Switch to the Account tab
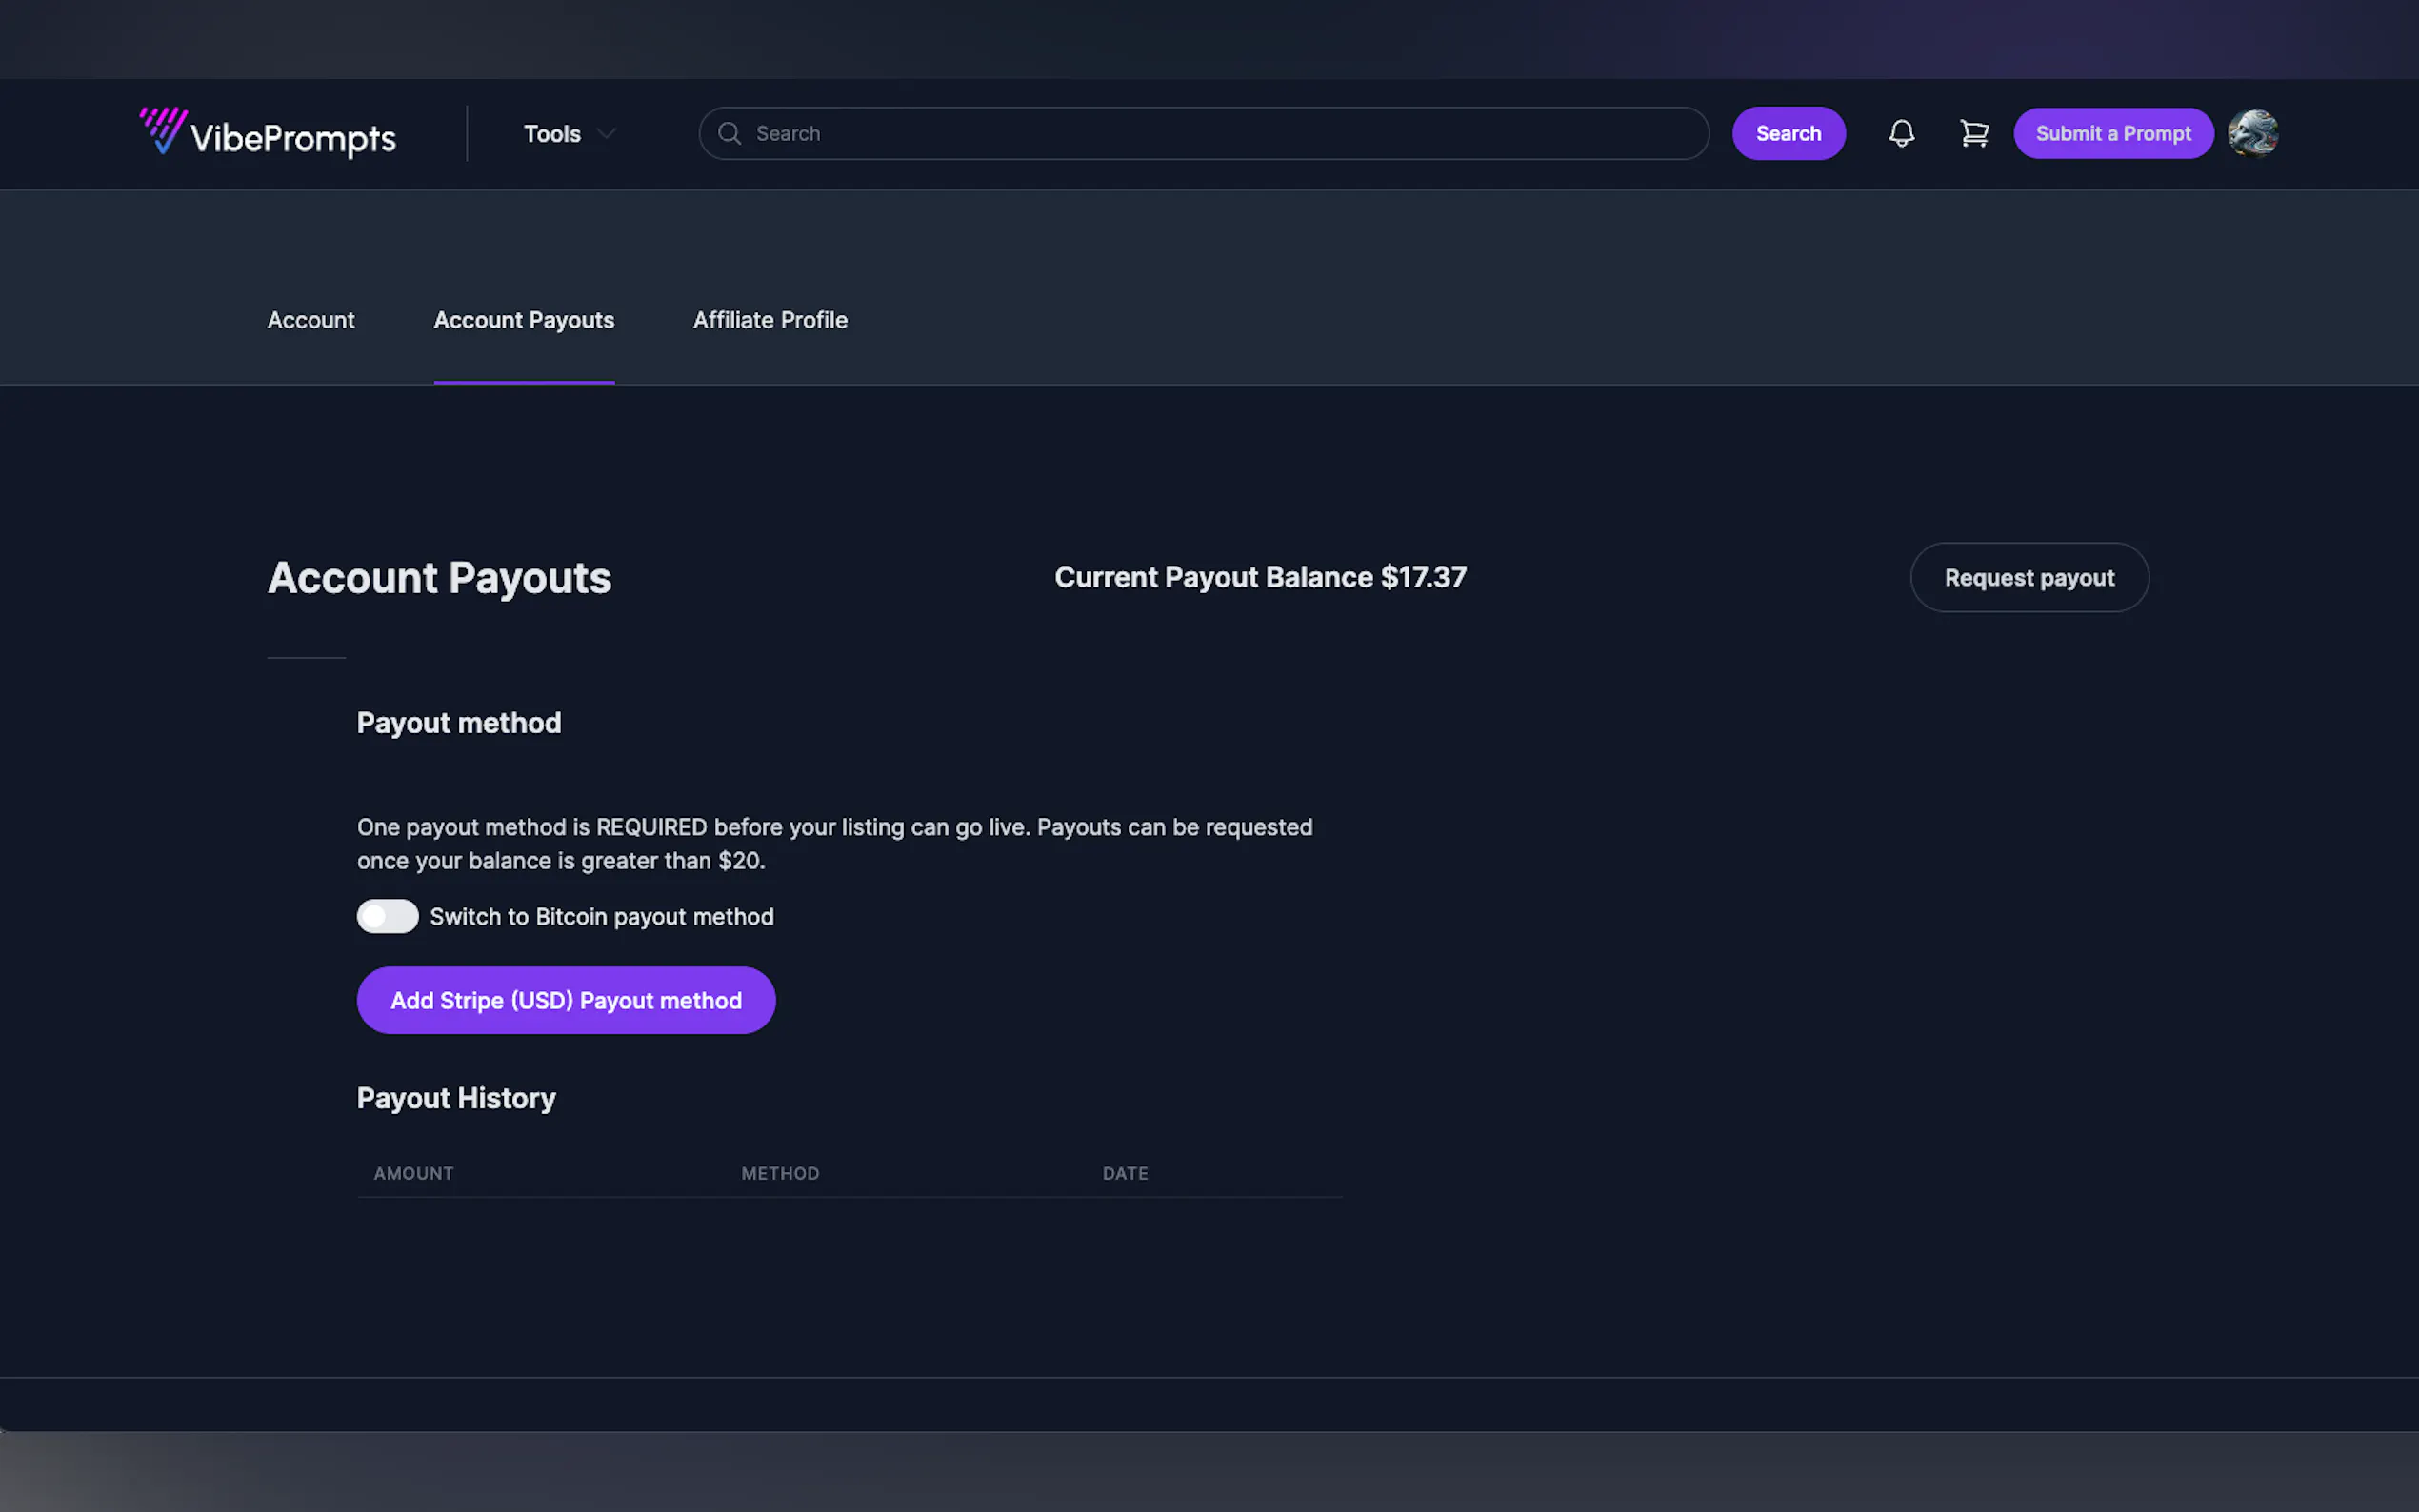This screenshot has height=1512, width=2419. pos(311,320)
